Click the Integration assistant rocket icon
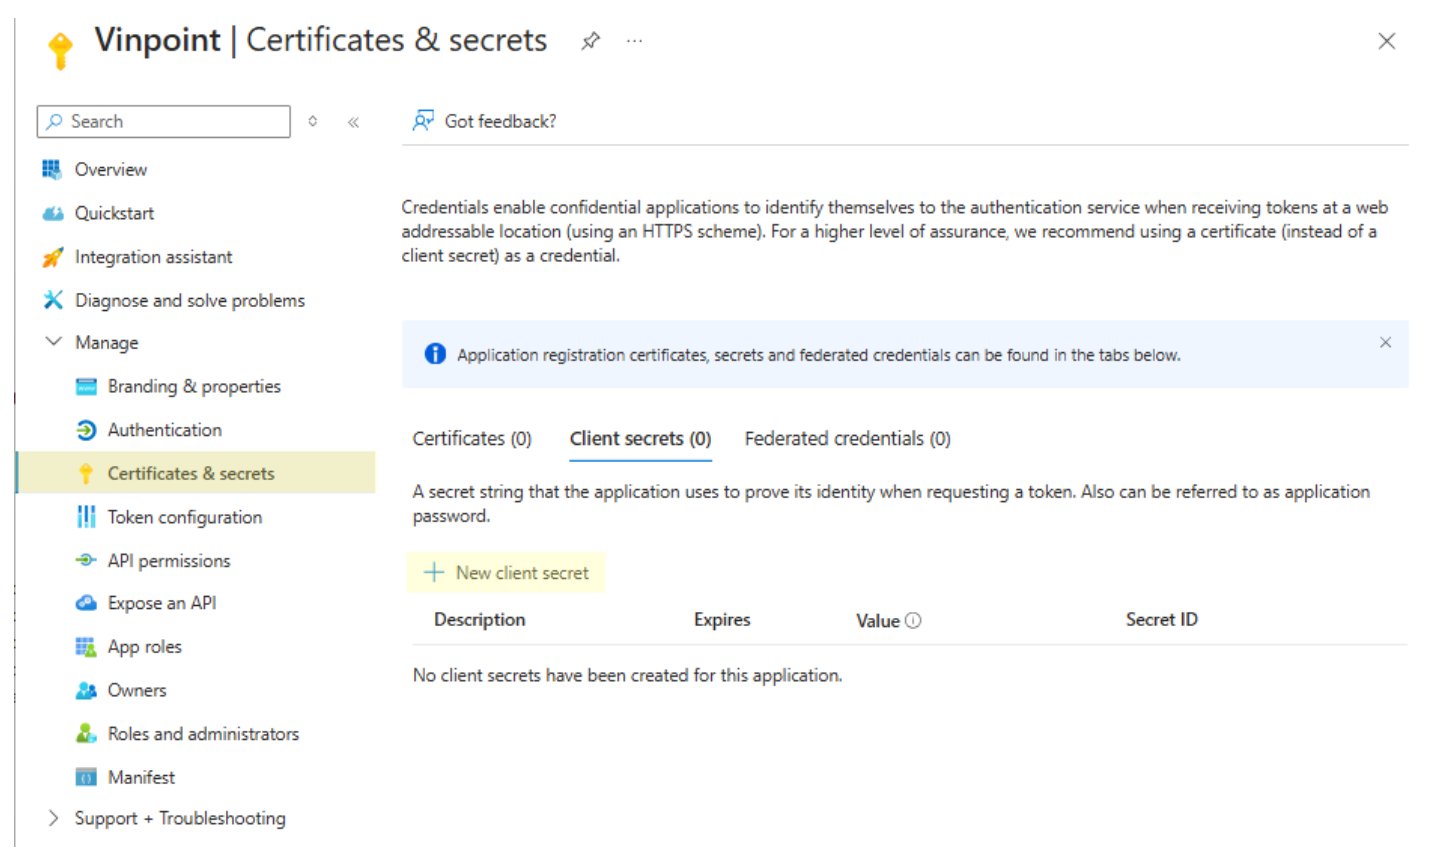Screen dimensions: 1448x862 click(52, 257)
